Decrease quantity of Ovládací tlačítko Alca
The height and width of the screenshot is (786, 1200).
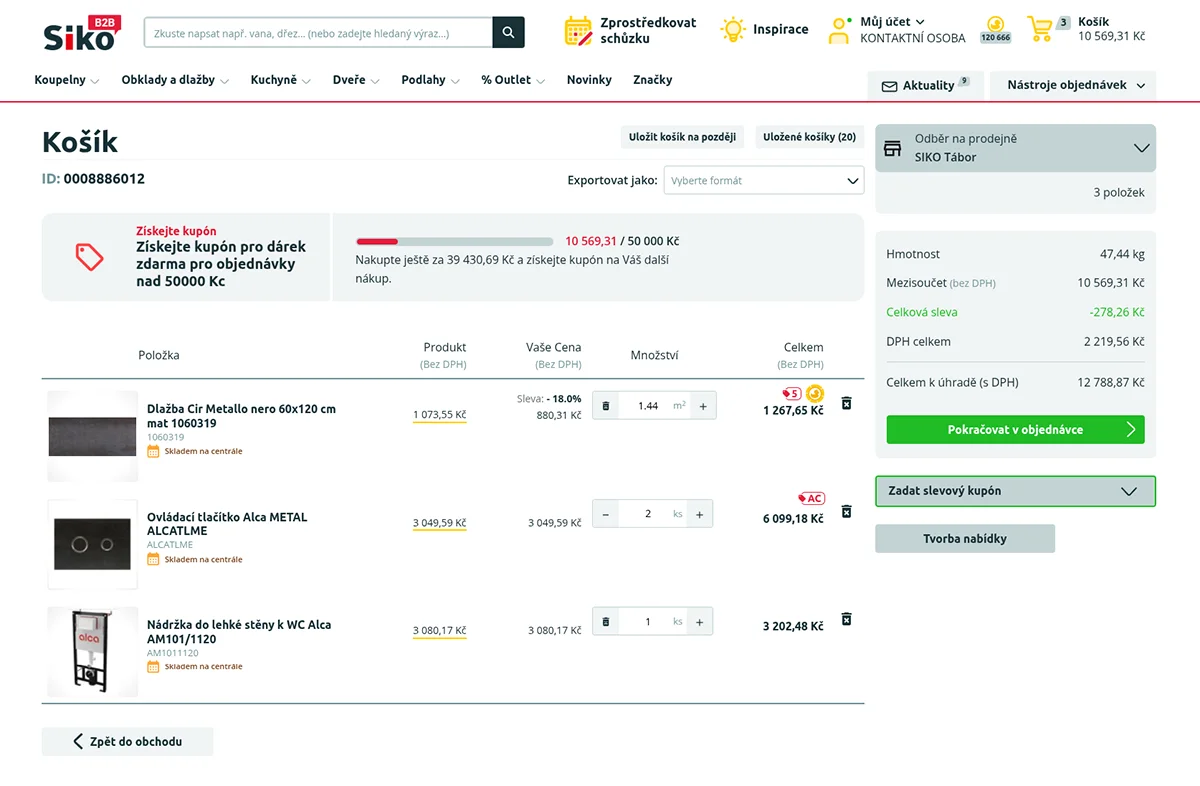coord(605,514)
